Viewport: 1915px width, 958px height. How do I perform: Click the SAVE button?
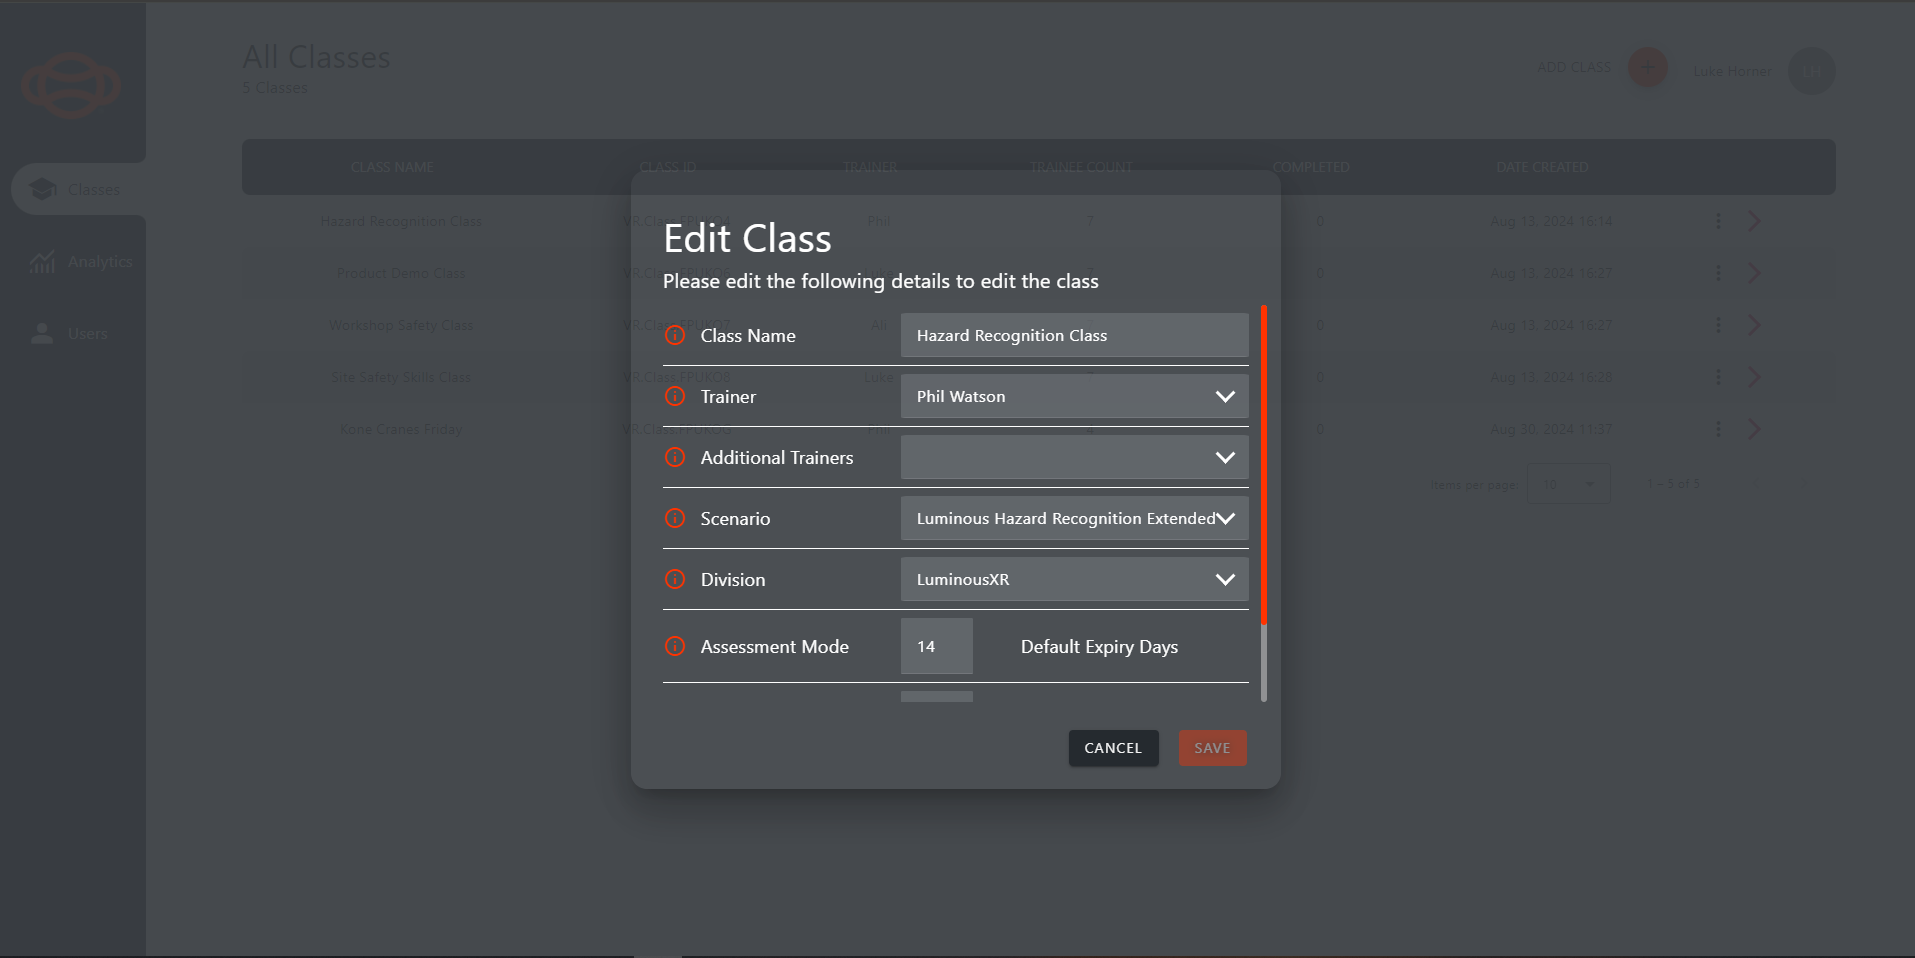(1212, 747)
